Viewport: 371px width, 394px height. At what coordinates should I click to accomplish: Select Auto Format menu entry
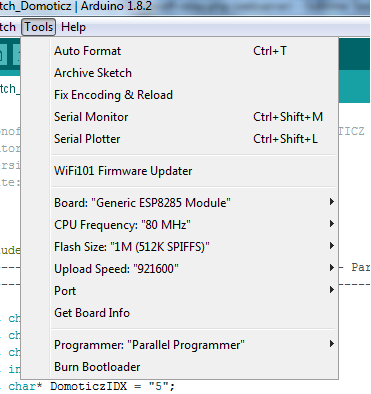pyautogui.click(x=195, y=51)
